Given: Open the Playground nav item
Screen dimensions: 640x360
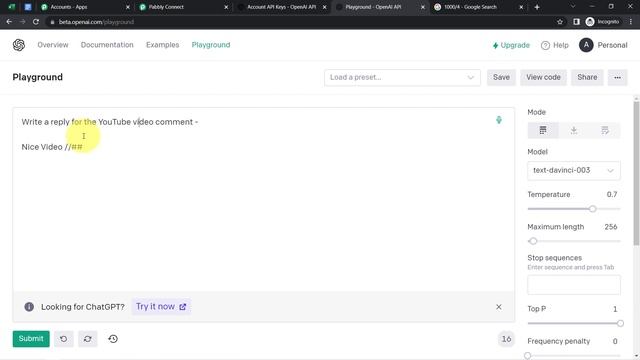Looking at the screenshot, I should click(211, 45).
